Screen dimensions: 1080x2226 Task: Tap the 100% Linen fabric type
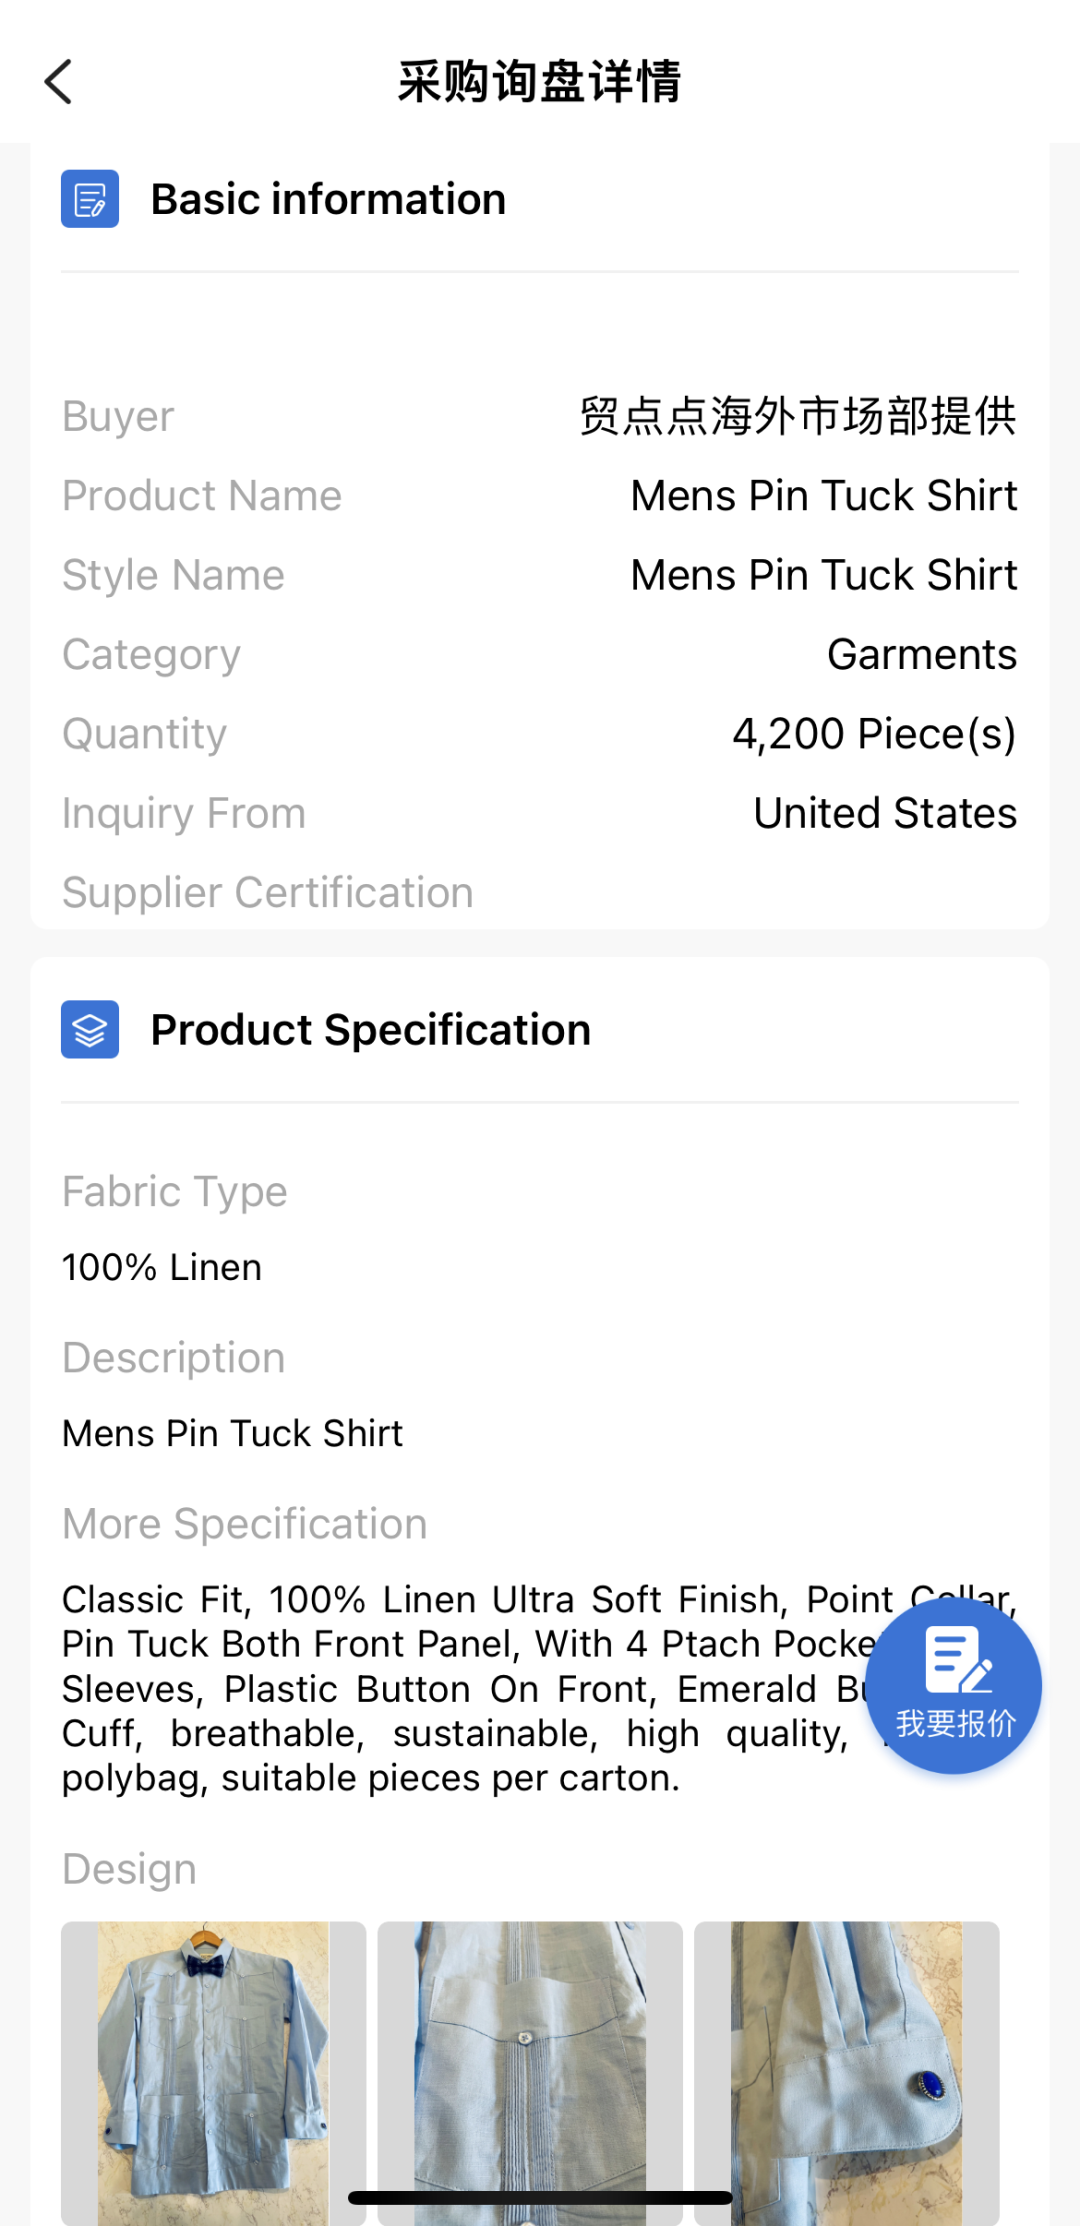click(162, 1267)
